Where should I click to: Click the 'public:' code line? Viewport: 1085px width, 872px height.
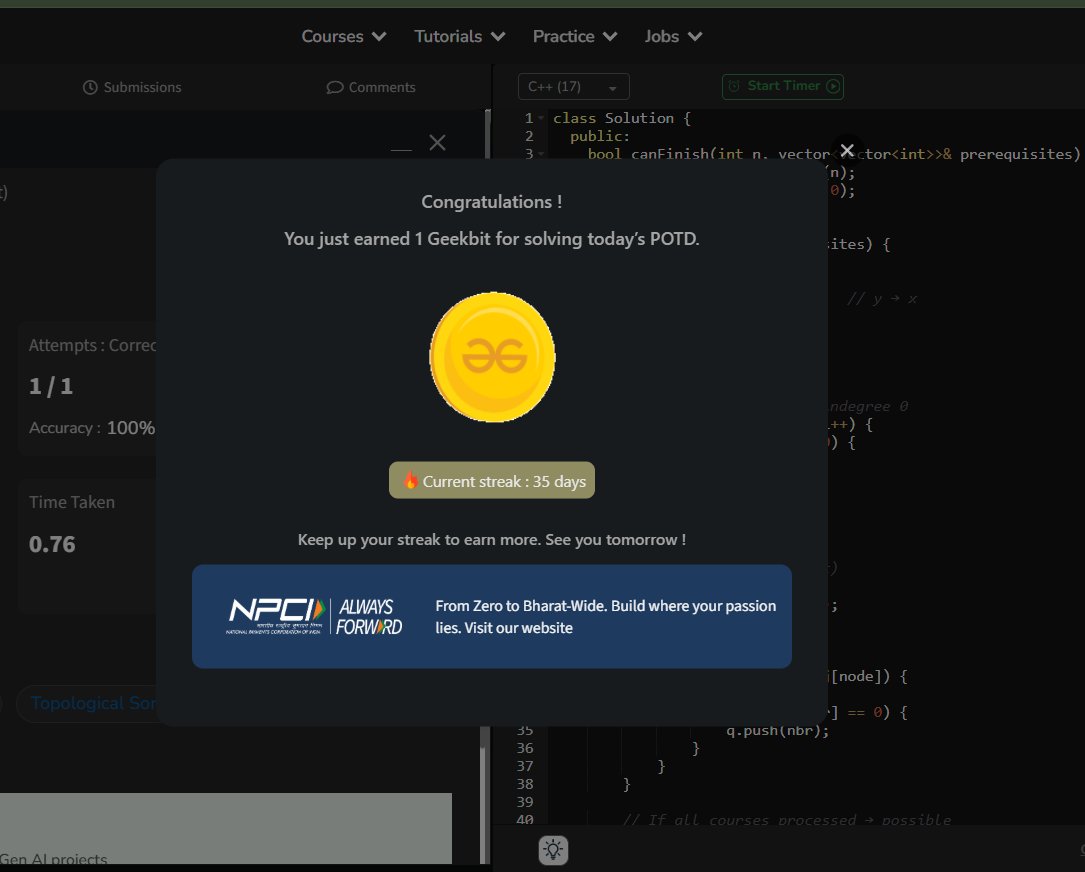point(600,136)
